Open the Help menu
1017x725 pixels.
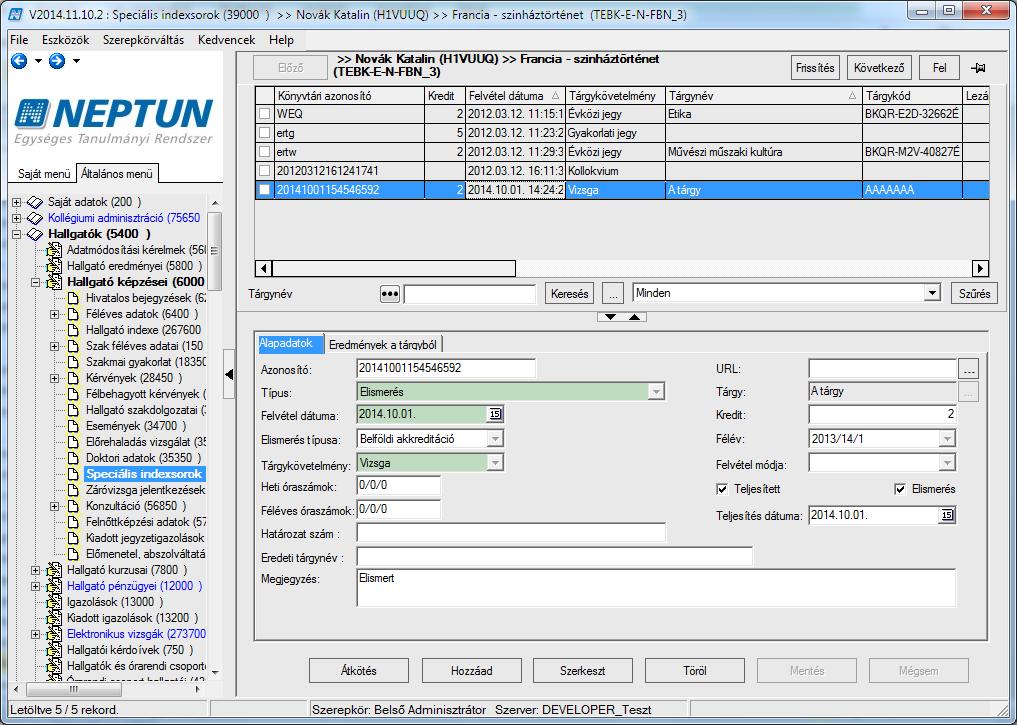tap(281, 40)
